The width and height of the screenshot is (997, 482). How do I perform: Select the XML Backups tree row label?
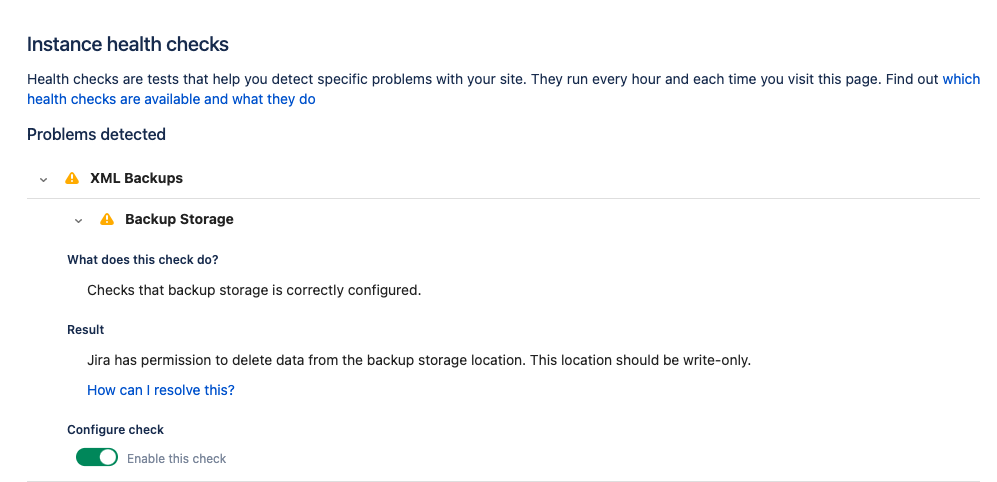pyautogui.click(x=136, y=179)
